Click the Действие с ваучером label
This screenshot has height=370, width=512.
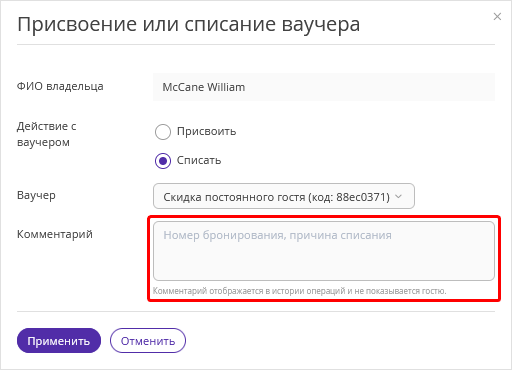pyautogui.click(x=47, y=134)
